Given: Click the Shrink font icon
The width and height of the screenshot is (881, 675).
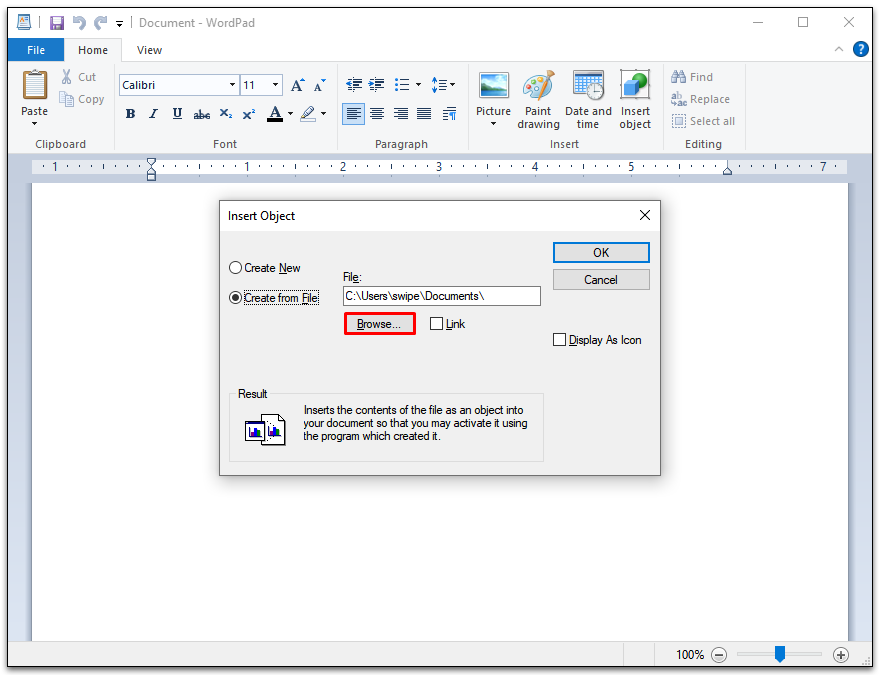Looking at the screenshot, I should tap(319, 85).
